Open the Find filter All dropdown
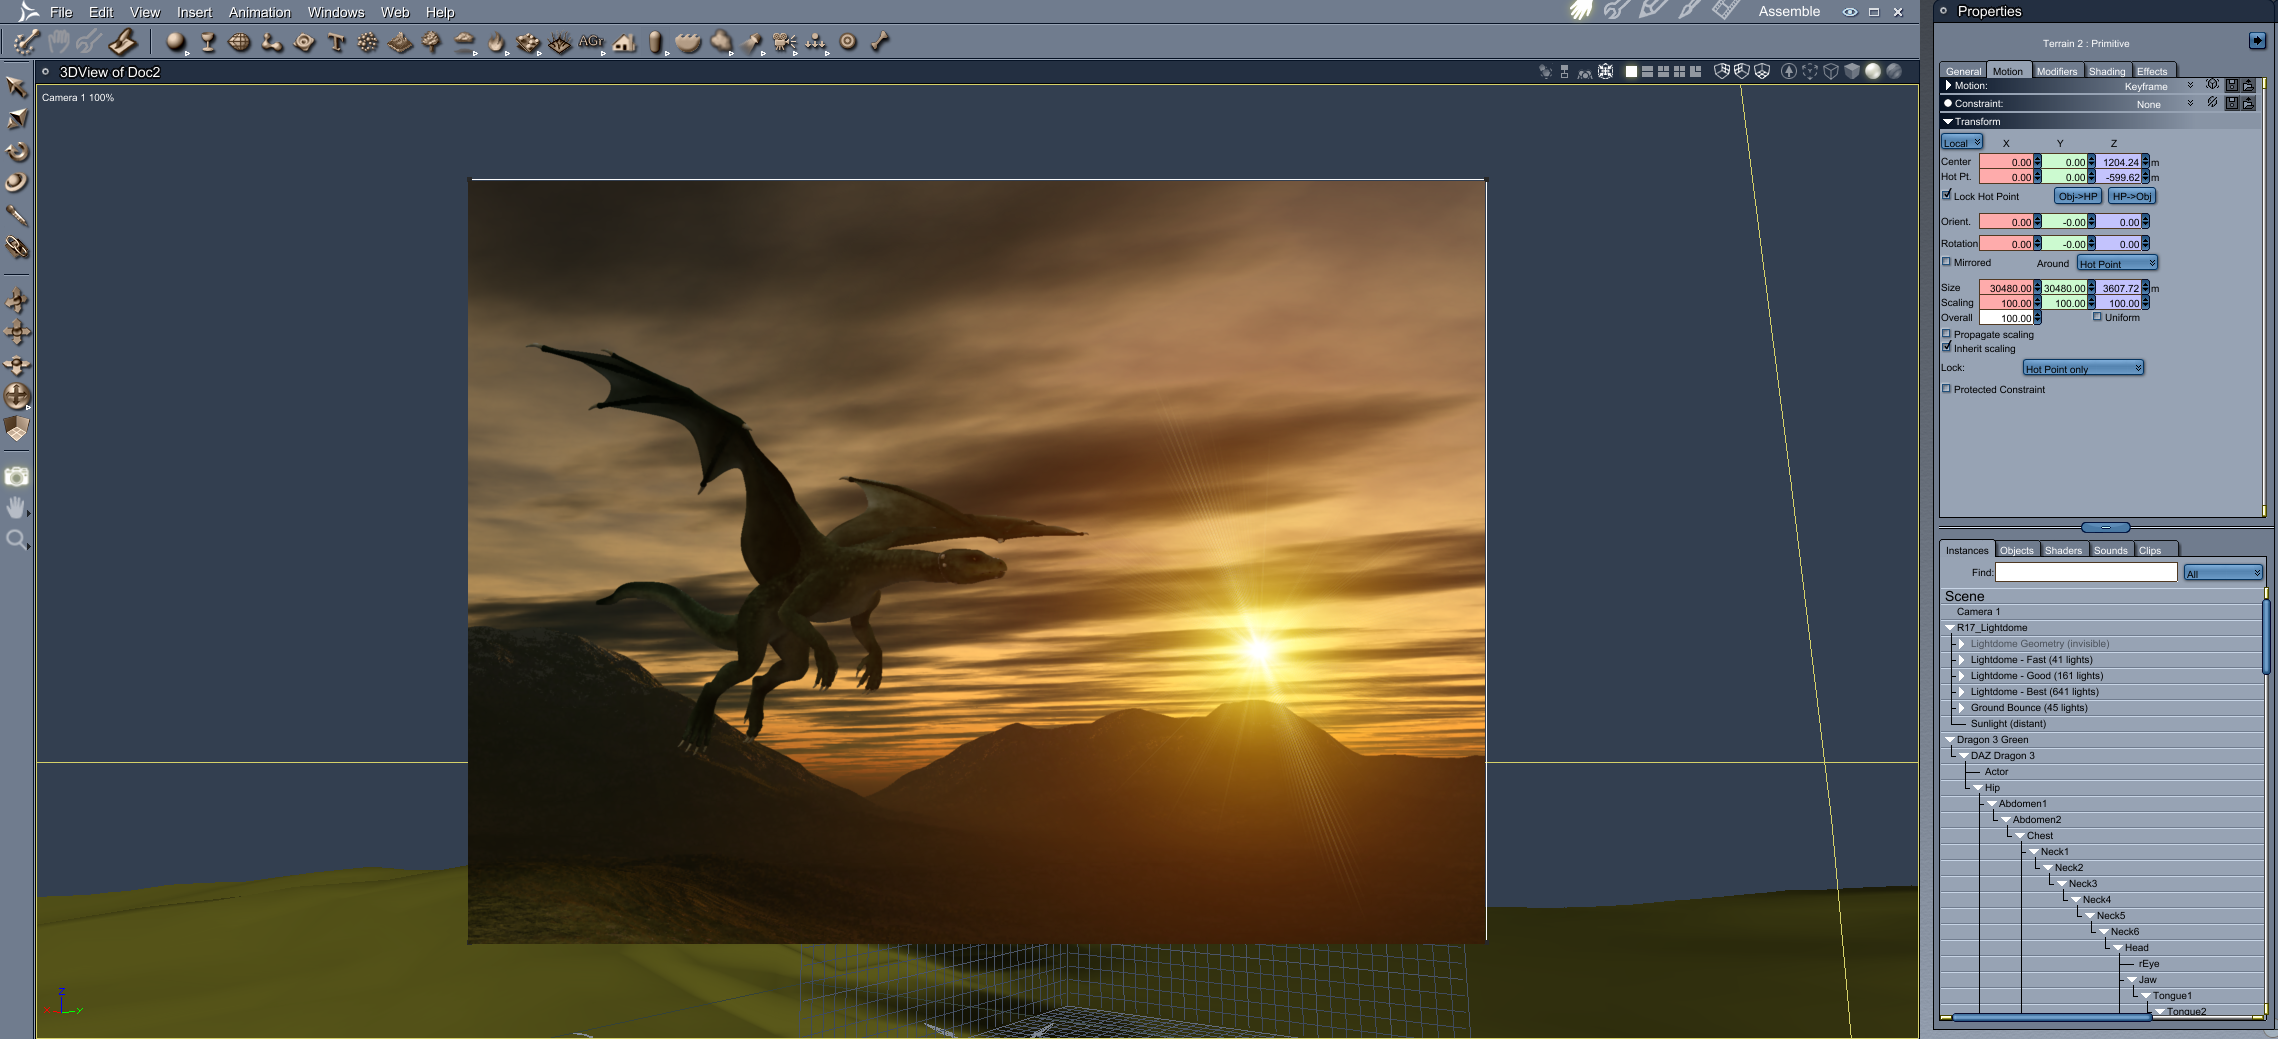Screen dimensions: 2278x1039 pos(2223,573)
